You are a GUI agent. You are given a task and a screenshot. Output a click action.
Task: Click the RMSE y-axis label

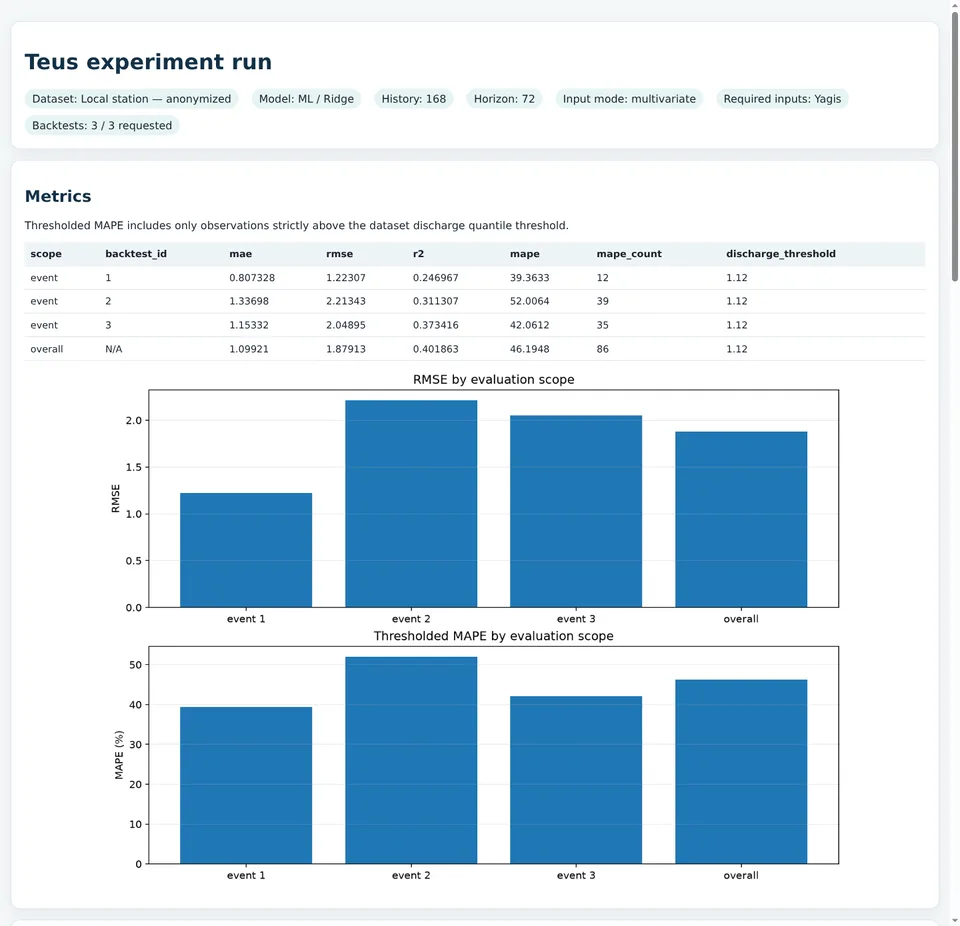(x=115, y=499)
